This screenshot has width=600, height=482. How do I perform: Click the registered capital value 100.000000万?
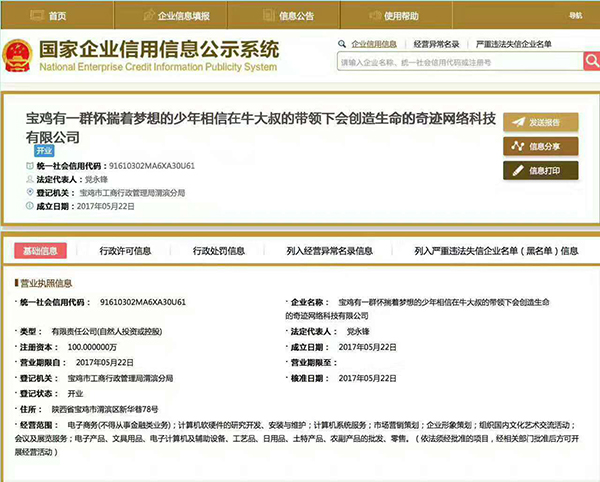click(92, 347)
